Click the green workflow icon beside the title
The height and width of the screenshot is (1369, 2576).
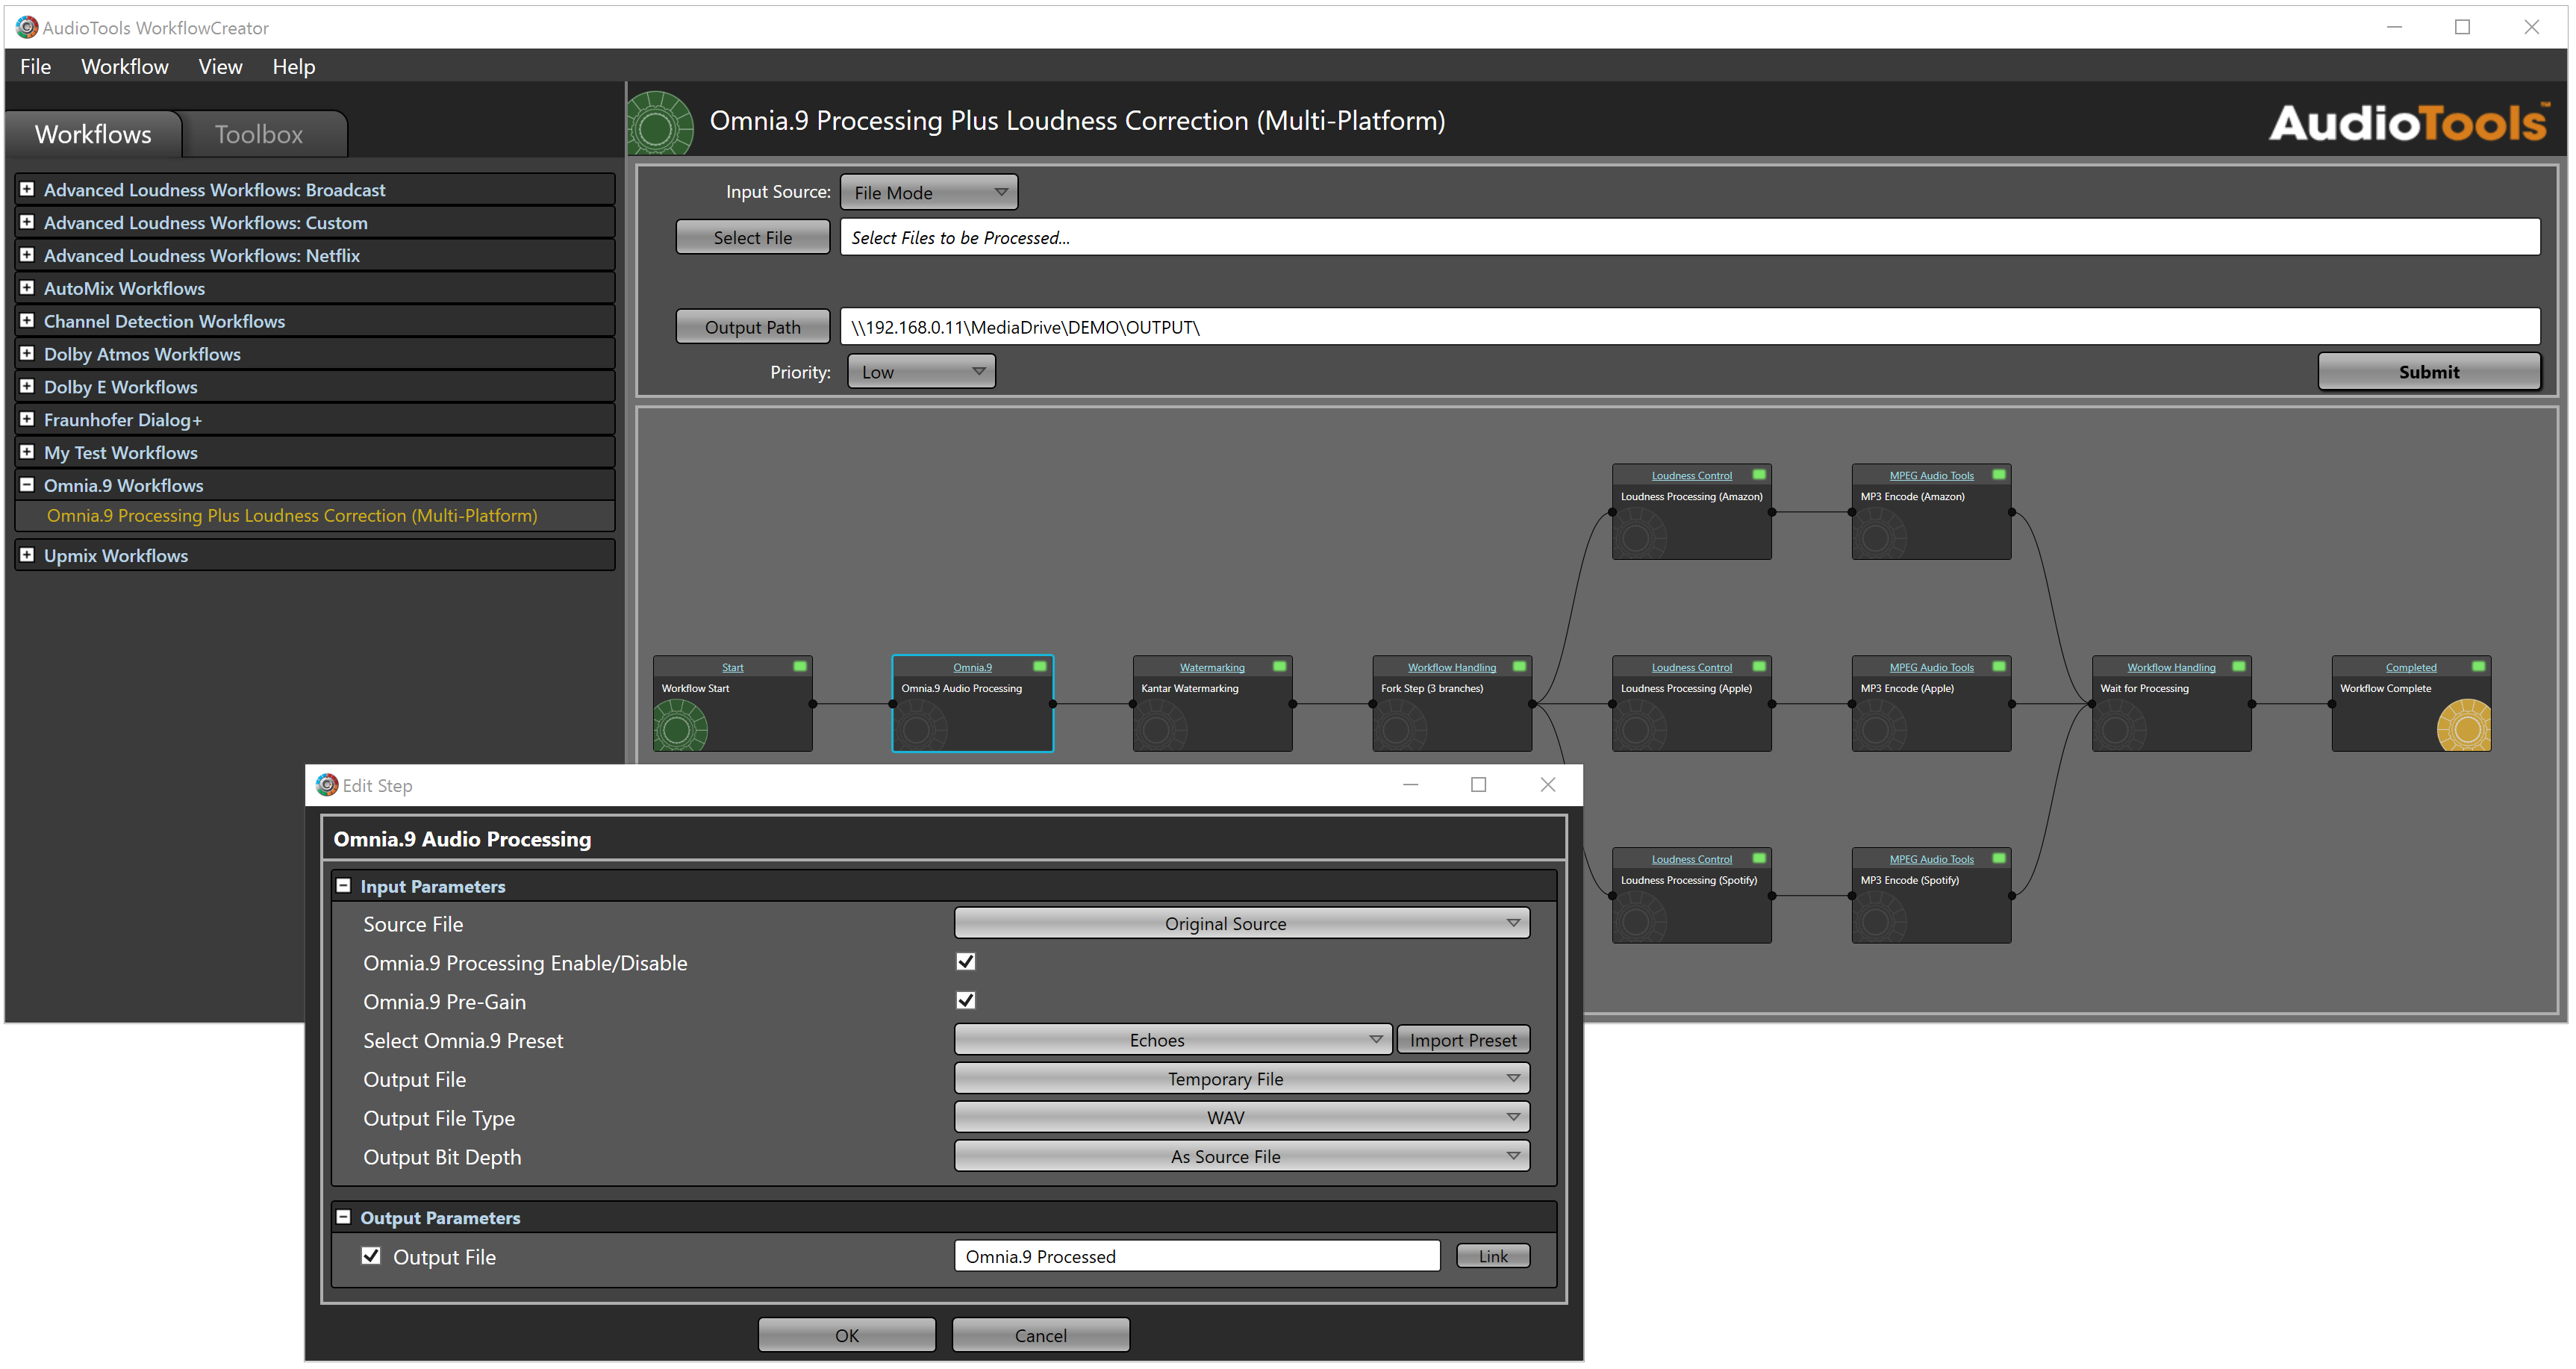point(660,124)
